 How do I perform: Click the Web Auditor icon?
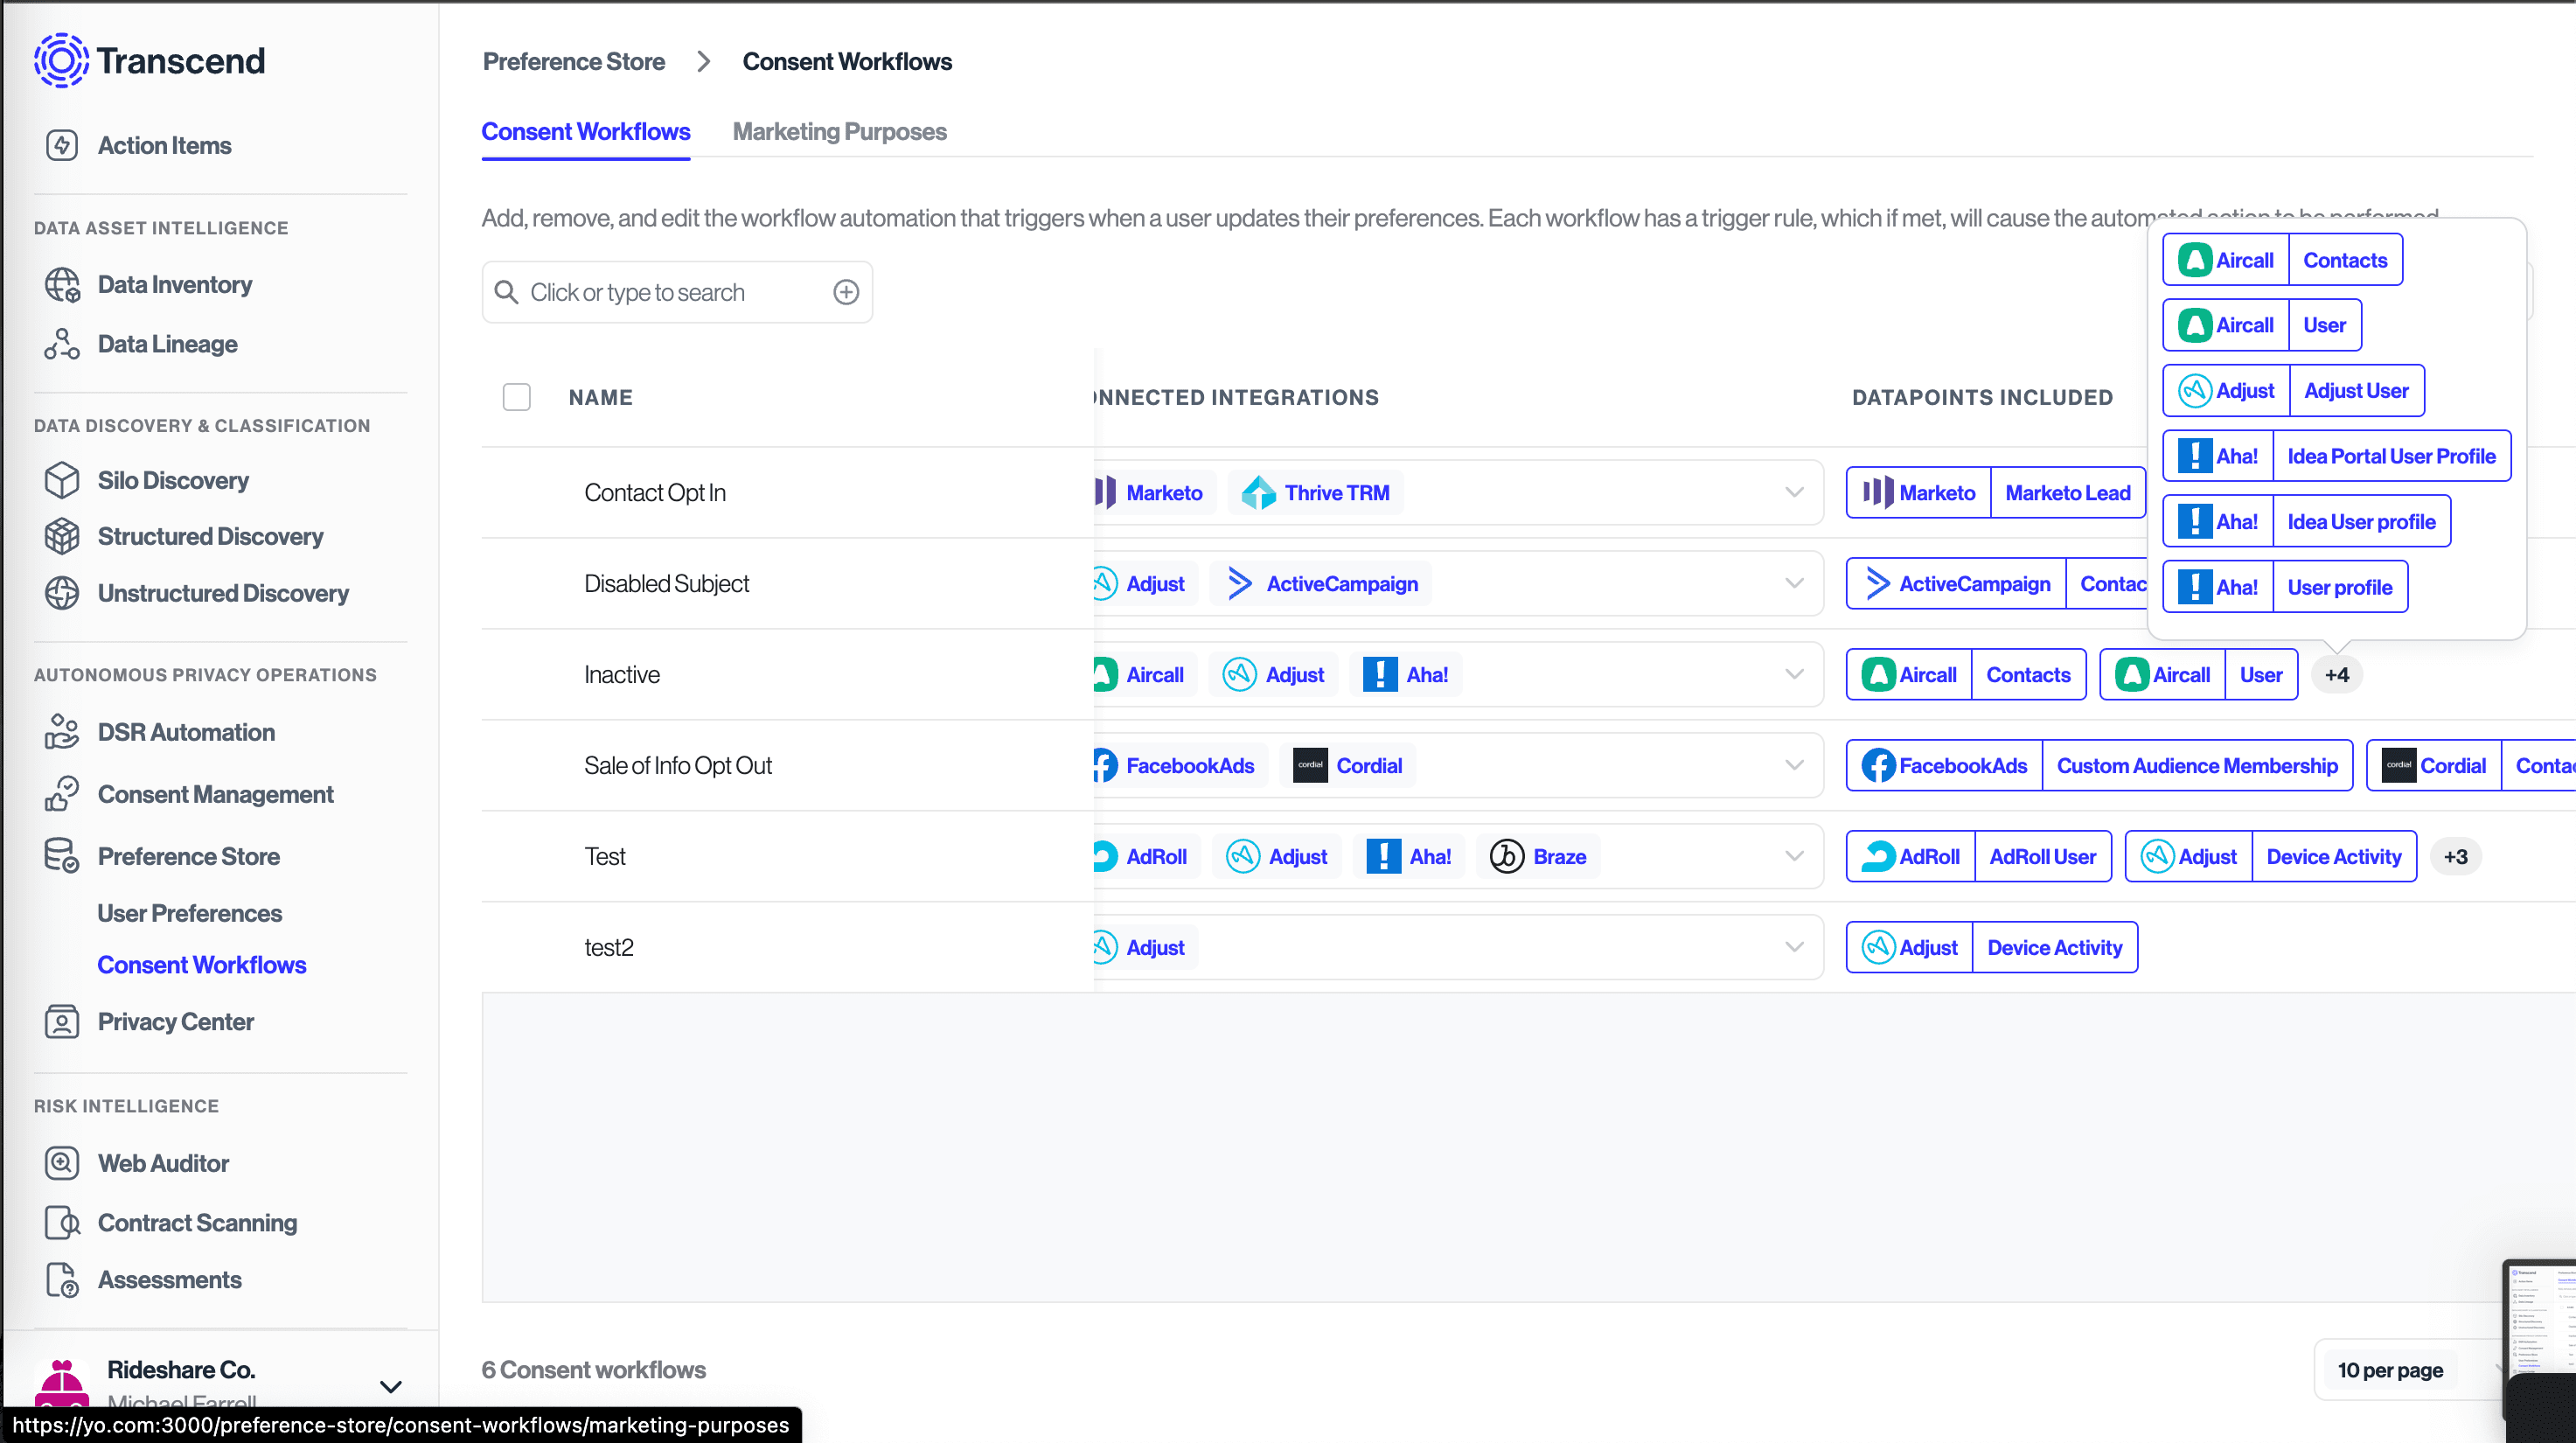point(62,1161)
